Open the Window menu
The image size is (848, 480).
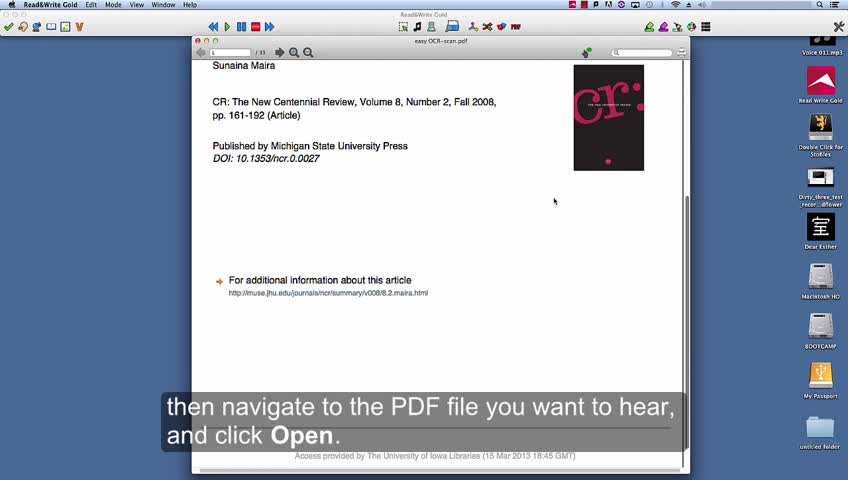click(163, 4)
